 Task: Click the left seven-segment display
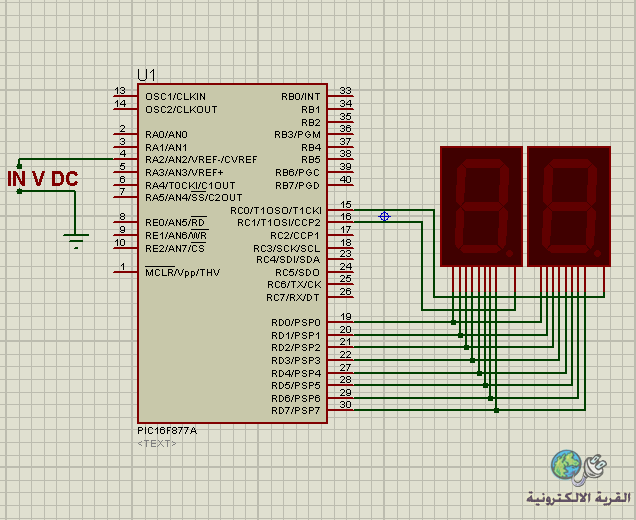tap(481, 206)
